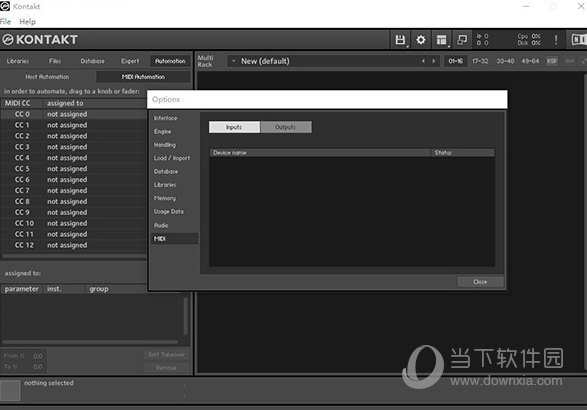
Task: Click the Set Takeover button
Action: coord(167,355)
